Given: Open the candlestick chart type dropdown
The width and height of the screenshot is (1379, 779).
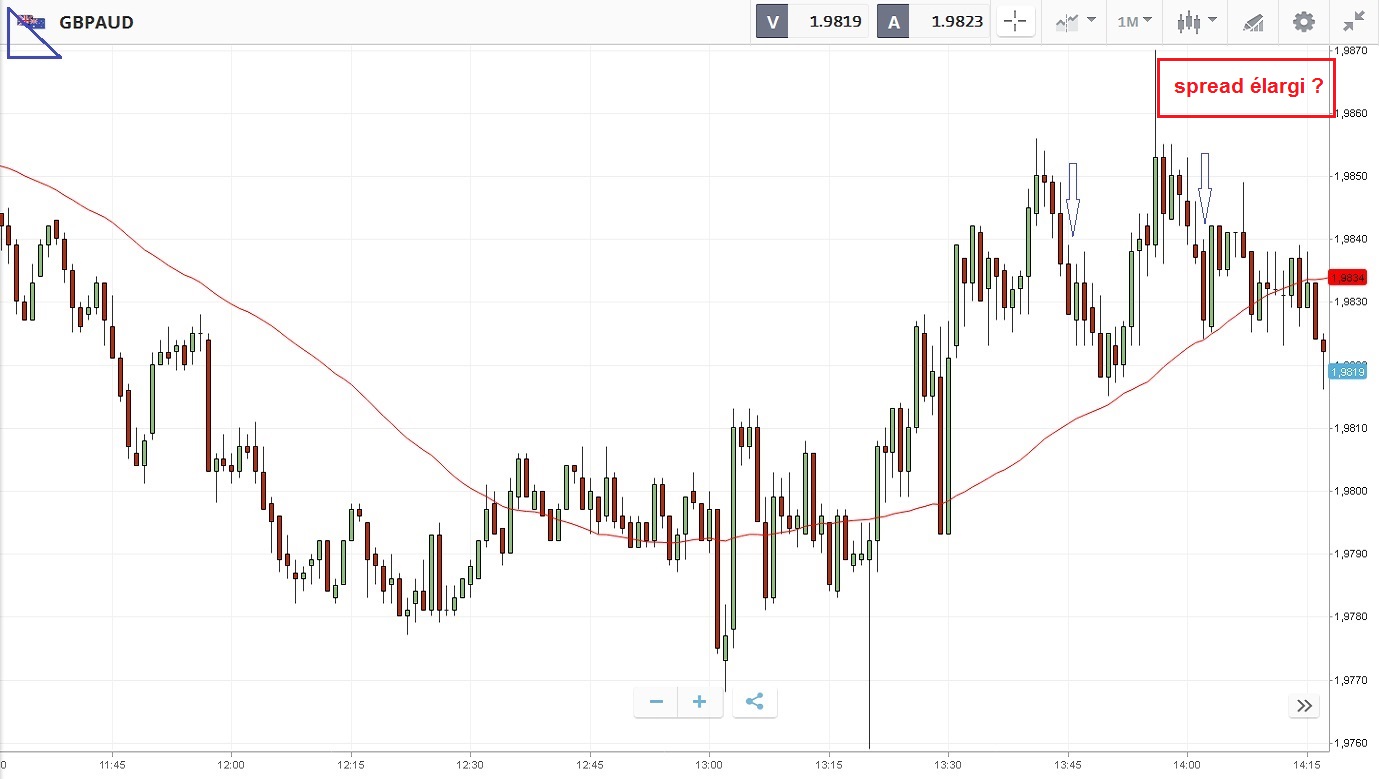Looking at the screenshot, I should click(1196, 22).
